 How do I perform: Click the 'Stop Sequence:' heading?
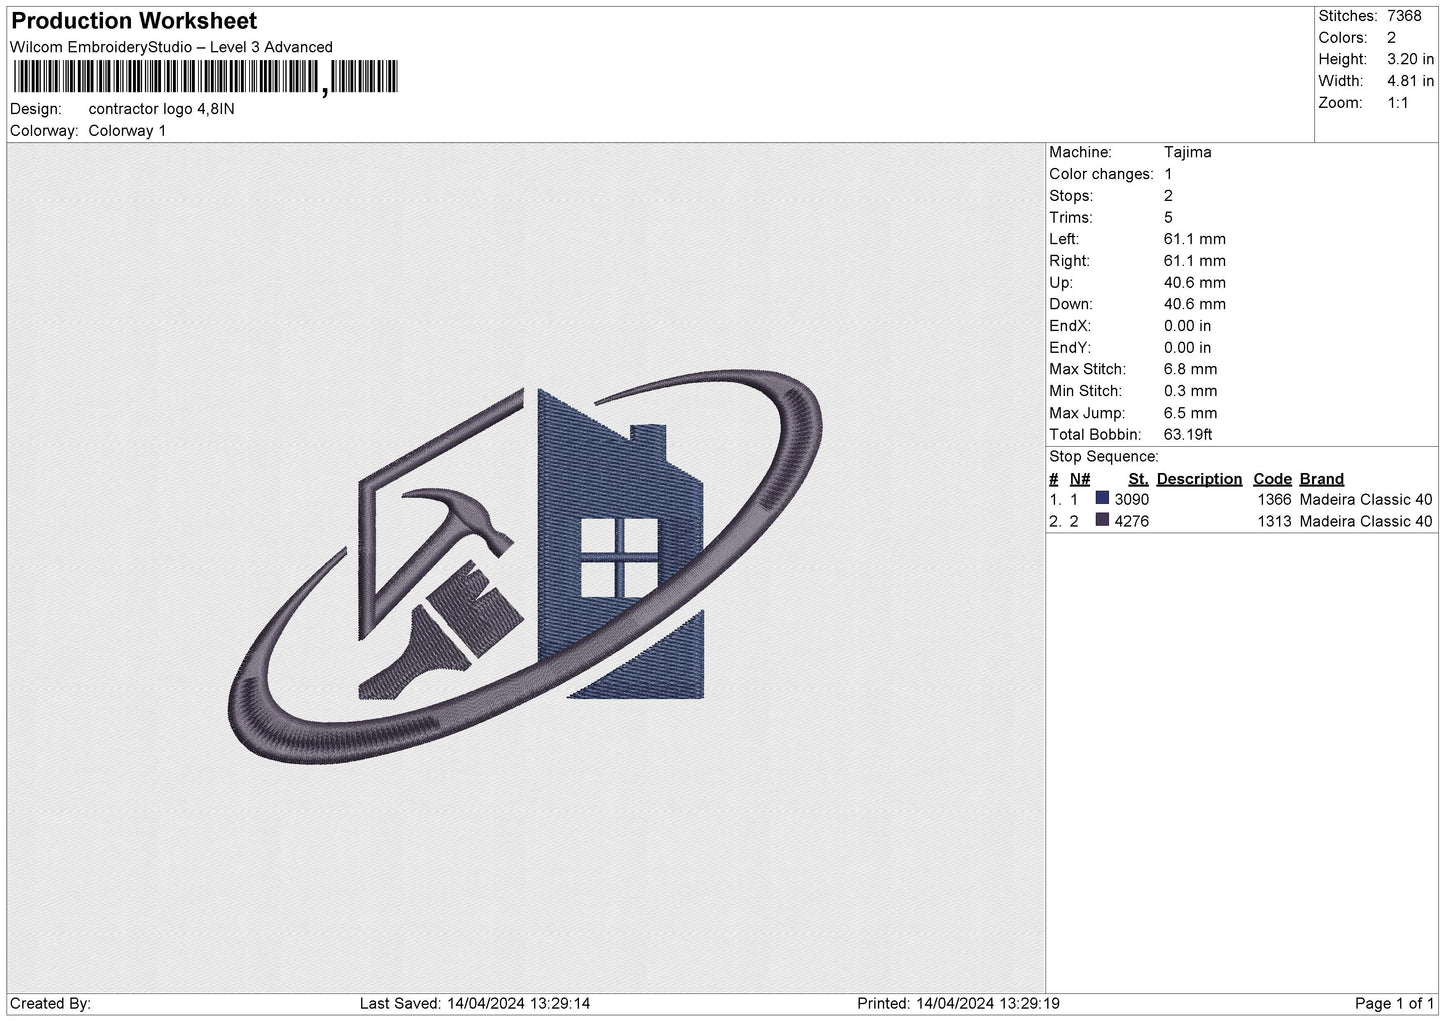pyautogui.click(x=1104, y=457)
